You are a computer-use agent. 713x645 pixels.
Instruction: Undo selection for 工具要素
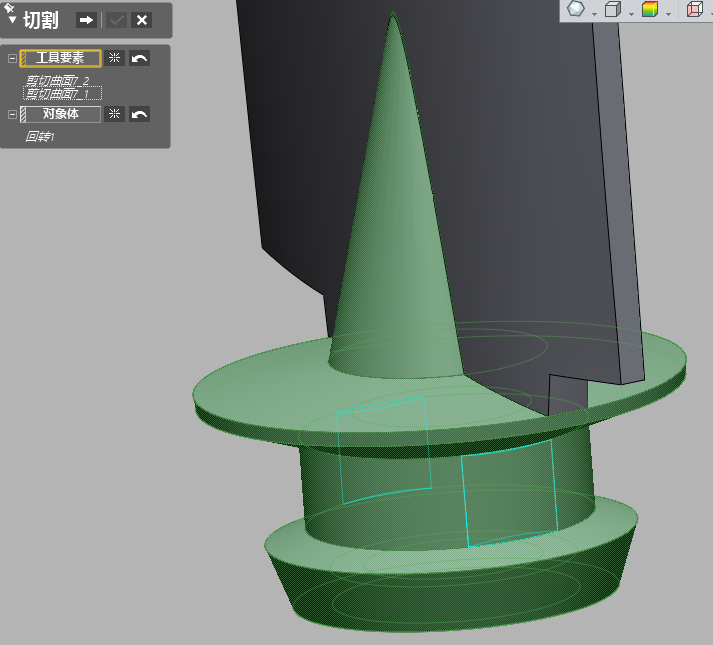click(x=140, y=59)
